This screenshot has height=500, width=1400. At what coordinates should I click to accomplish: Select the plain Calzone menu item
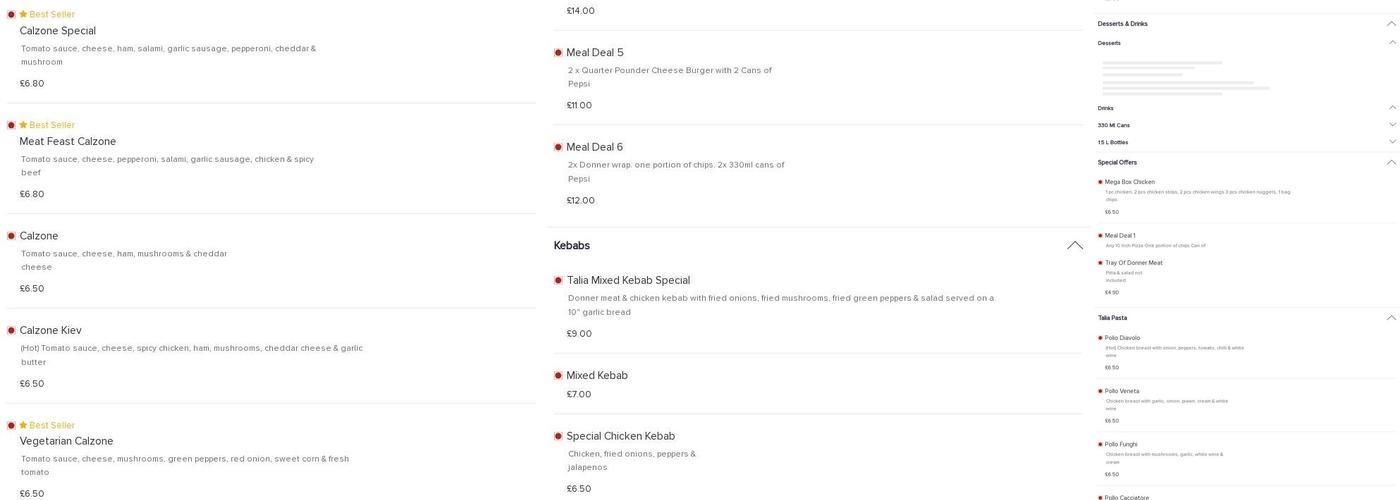[39, 236]
